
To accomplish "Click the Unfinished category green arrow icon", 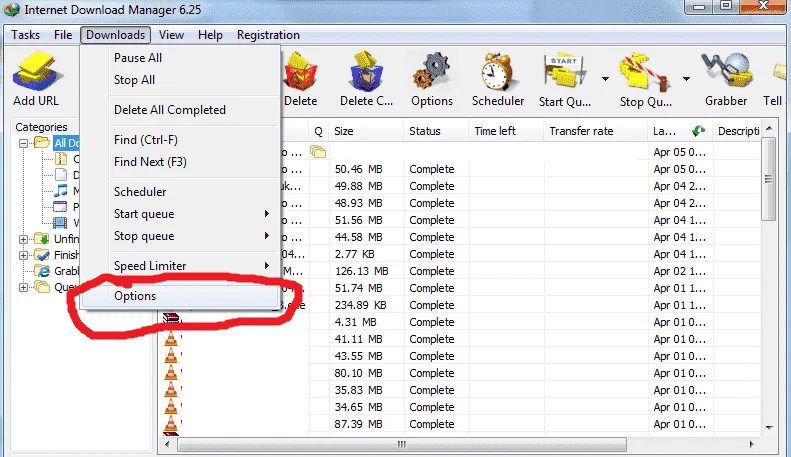I will pos(42,239).
